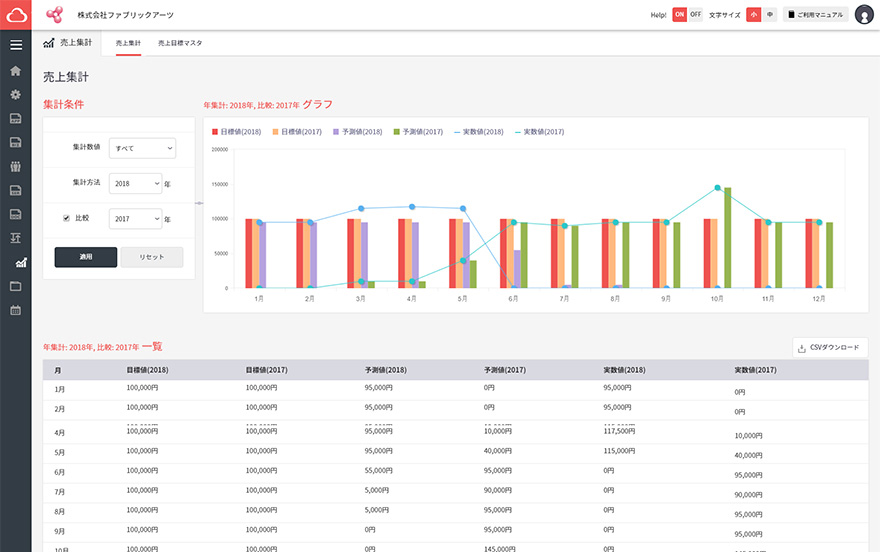Click the 実数値(2018) table column header
The image size is (880, 552).
pyautogui.click(x=624, y=370)
